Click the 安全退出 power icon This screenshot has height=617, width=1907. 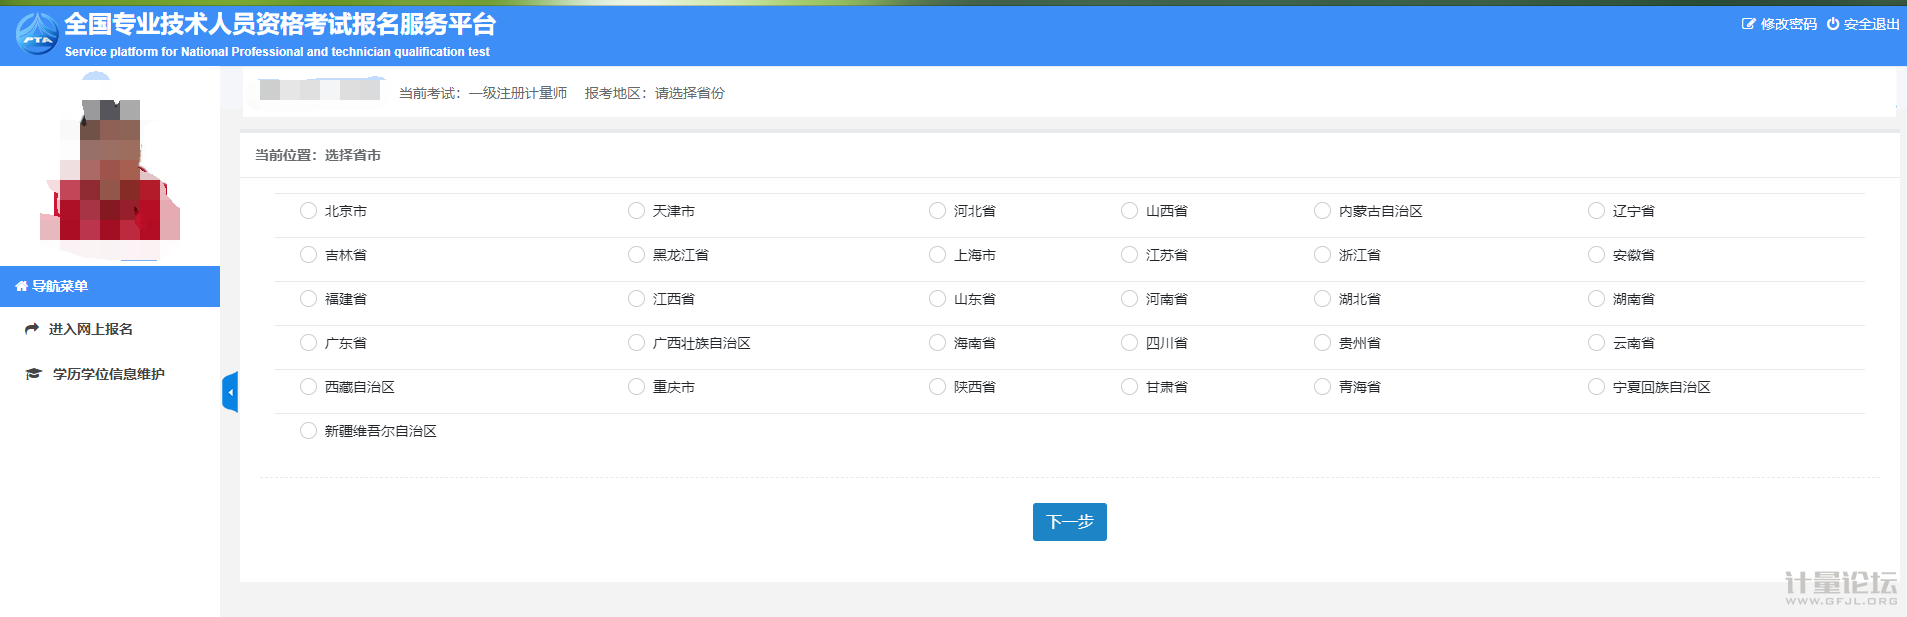click(1833, 24)
